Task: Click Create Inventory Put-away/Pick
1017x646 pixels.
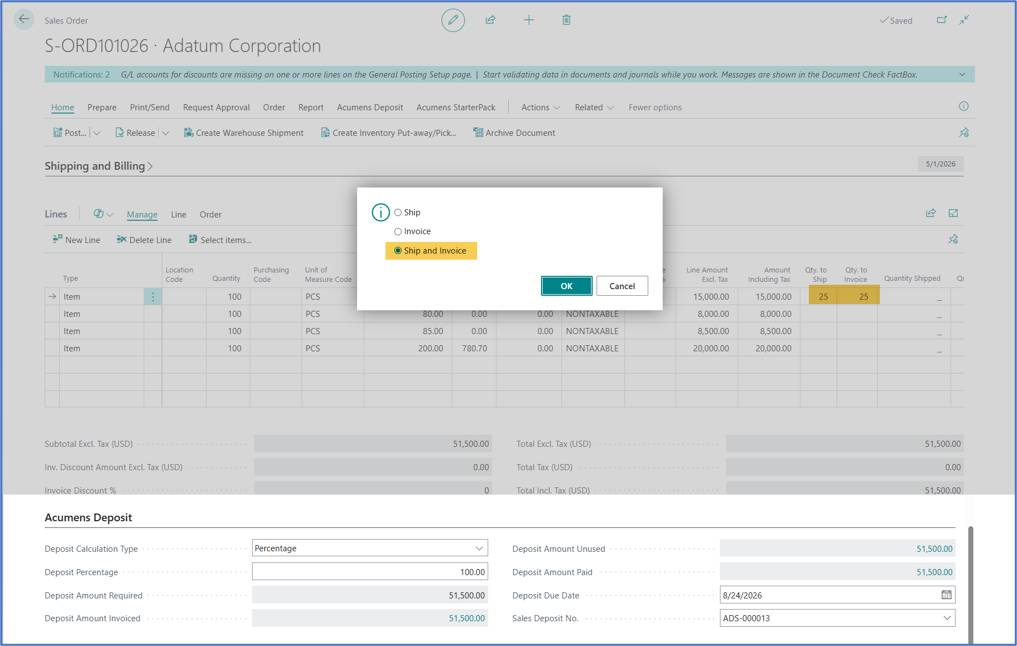Action: 388,132
